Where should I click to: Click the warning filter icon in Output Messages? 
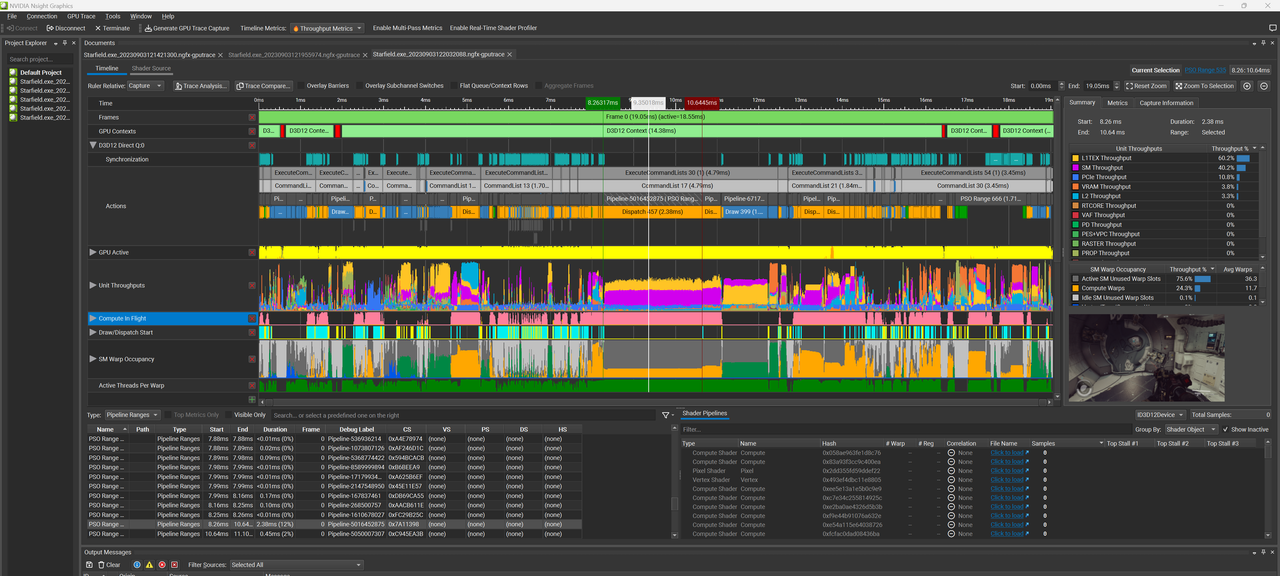click(149, 565)
